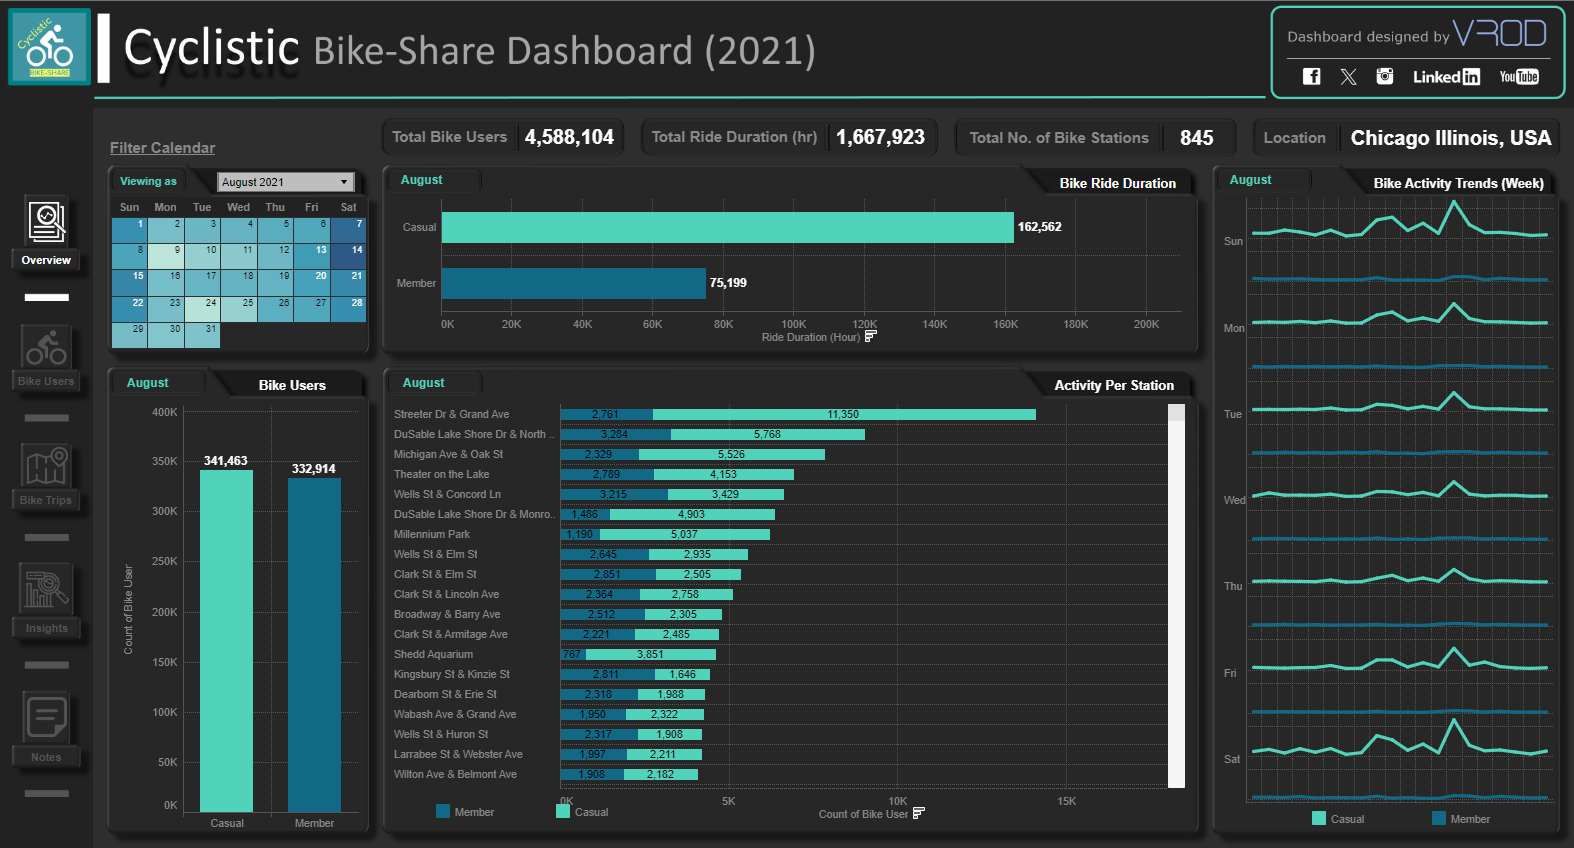Click the Total Ride Duration value 1,667,923
1574x848 pixels.
(880, 137)
